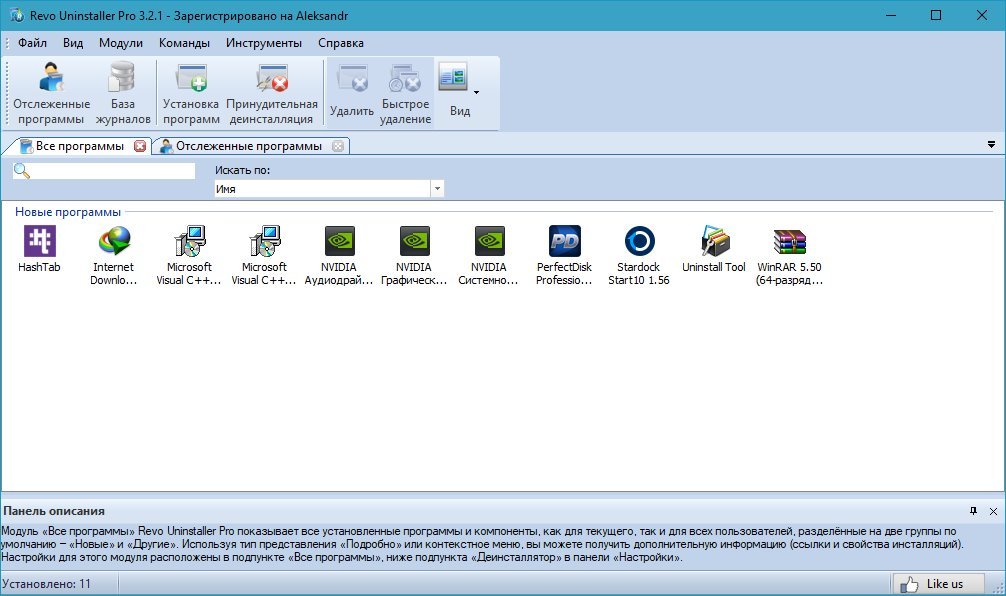The image size is (1006, 596).
Task: Expand the Искать по Имя combo box
Action: point(438,189)
